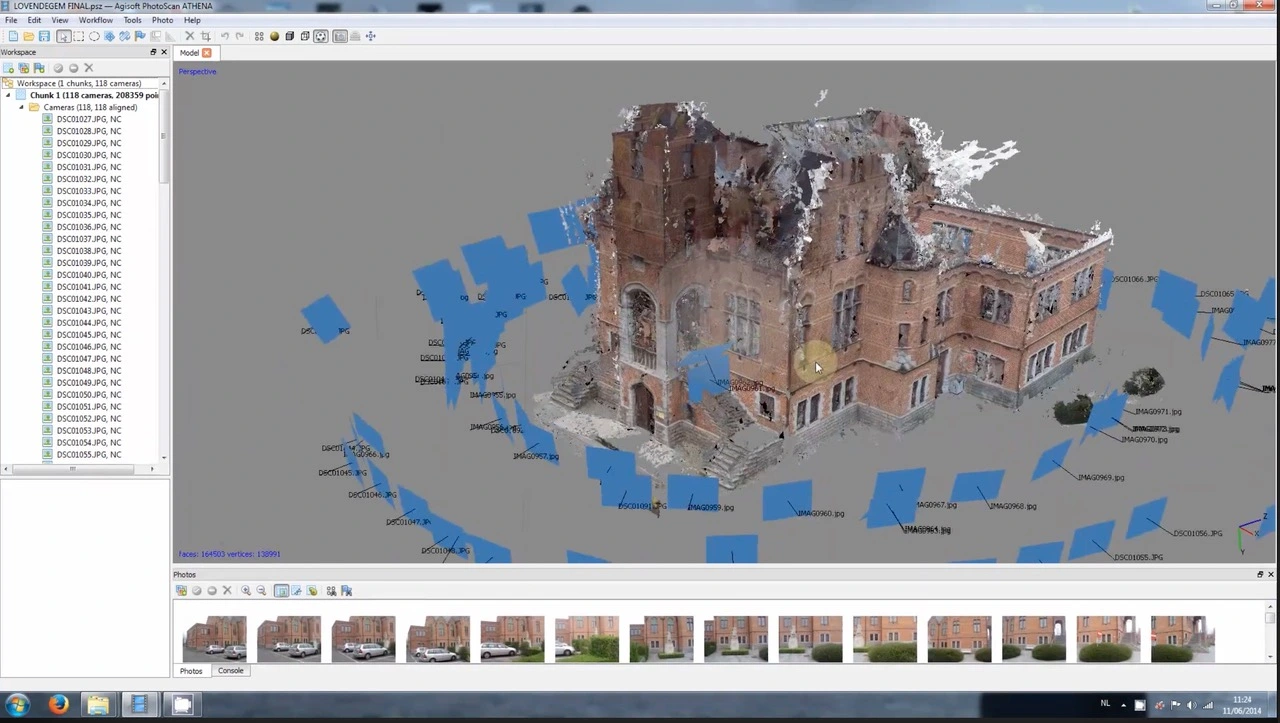Show hidden system tray icons
This screenshot has width=1280, height=723.
point(1123,704)
